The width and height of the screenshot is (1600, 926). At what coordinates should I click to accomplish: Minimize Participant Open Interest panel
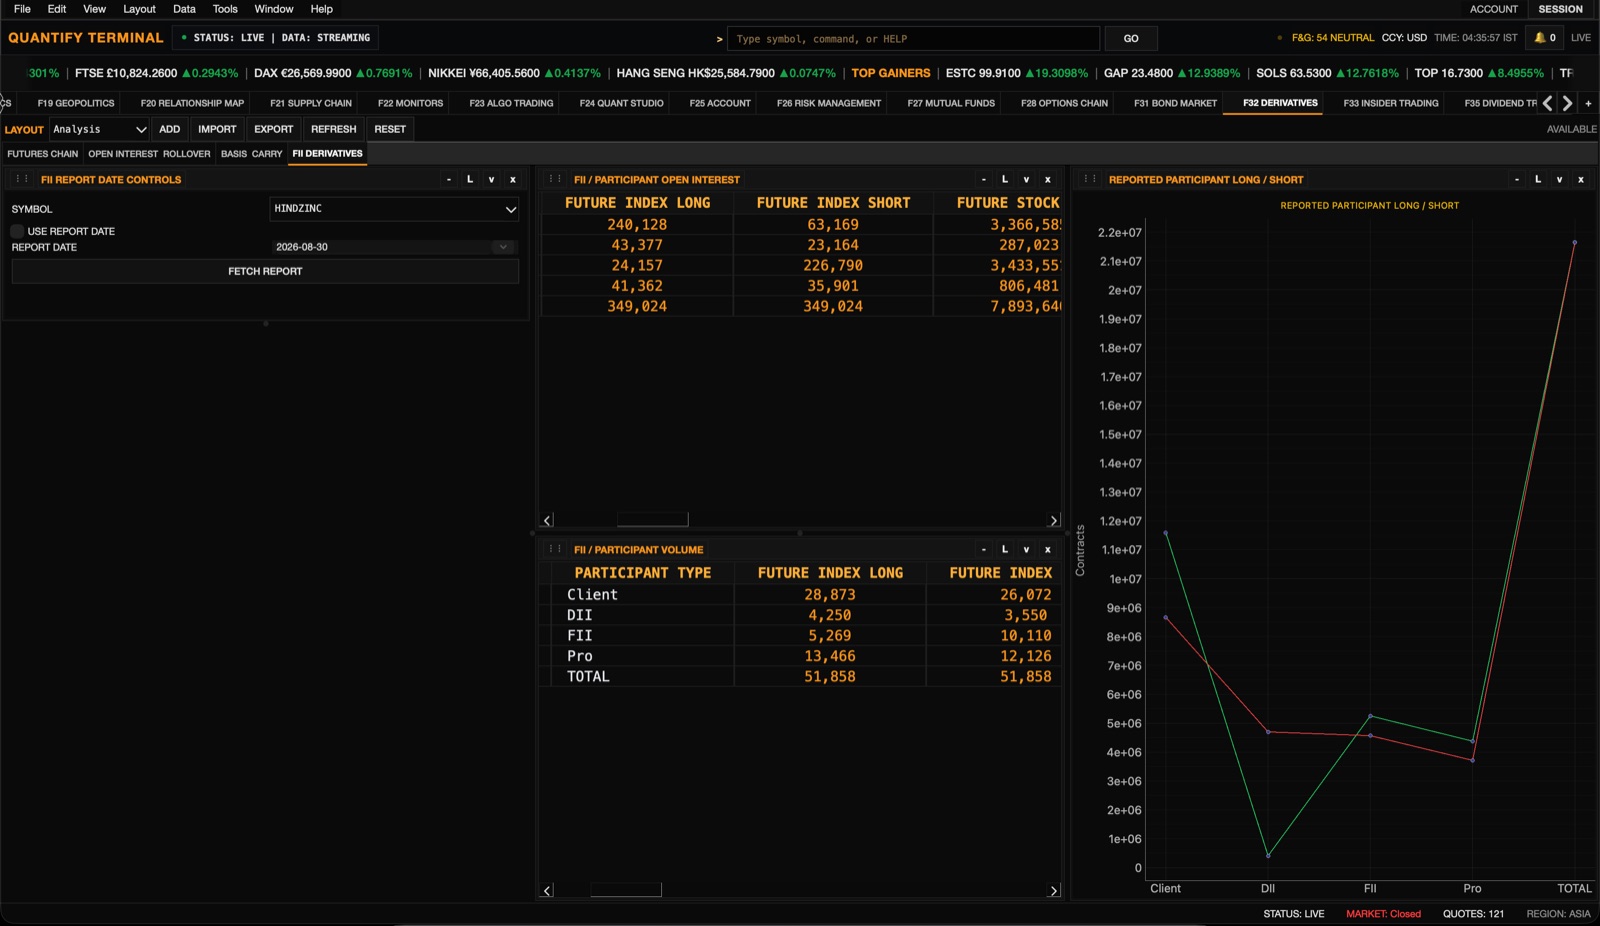click(984, 180)
